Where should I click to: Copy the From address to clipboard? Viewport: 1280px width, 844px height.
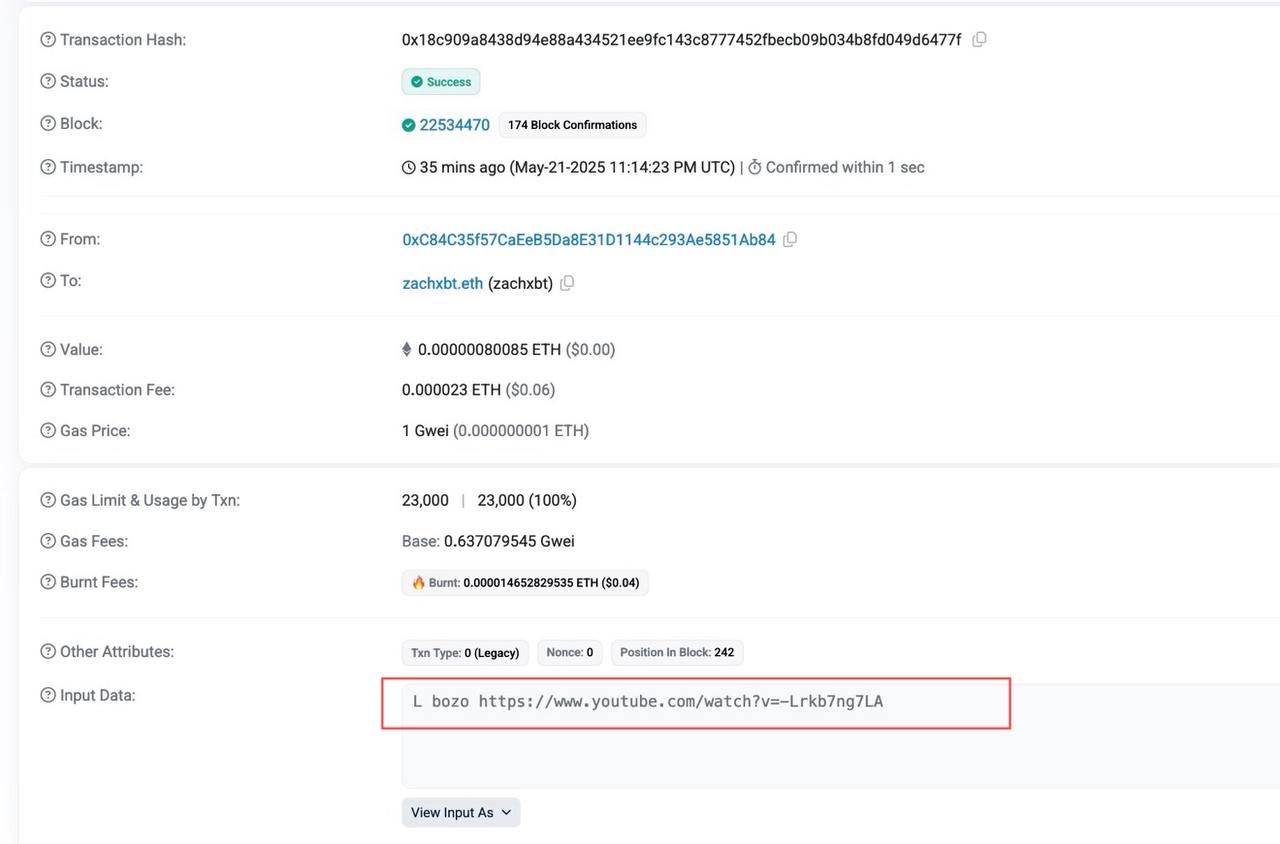pyautogui.click(x=790, y=240)
